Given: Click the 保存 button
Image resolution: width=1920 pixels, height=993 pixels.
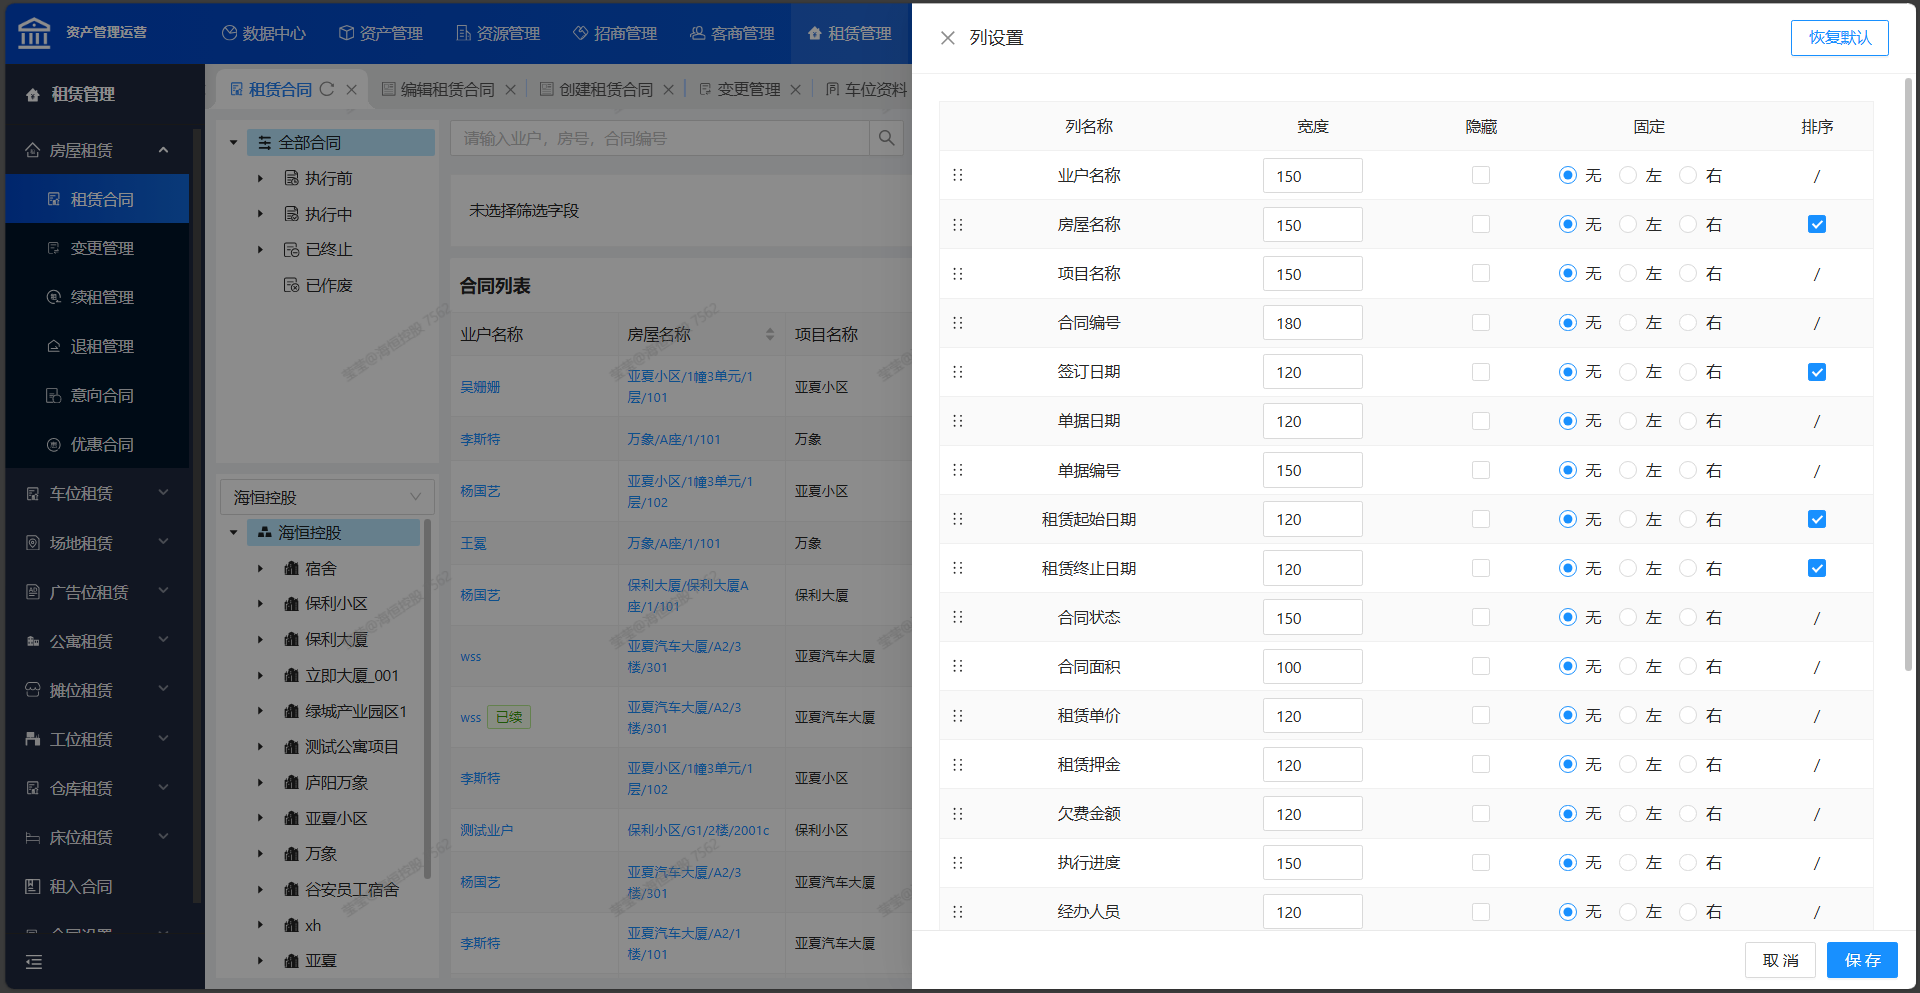Looking at the screenshot, I should tap(1861, 960).
